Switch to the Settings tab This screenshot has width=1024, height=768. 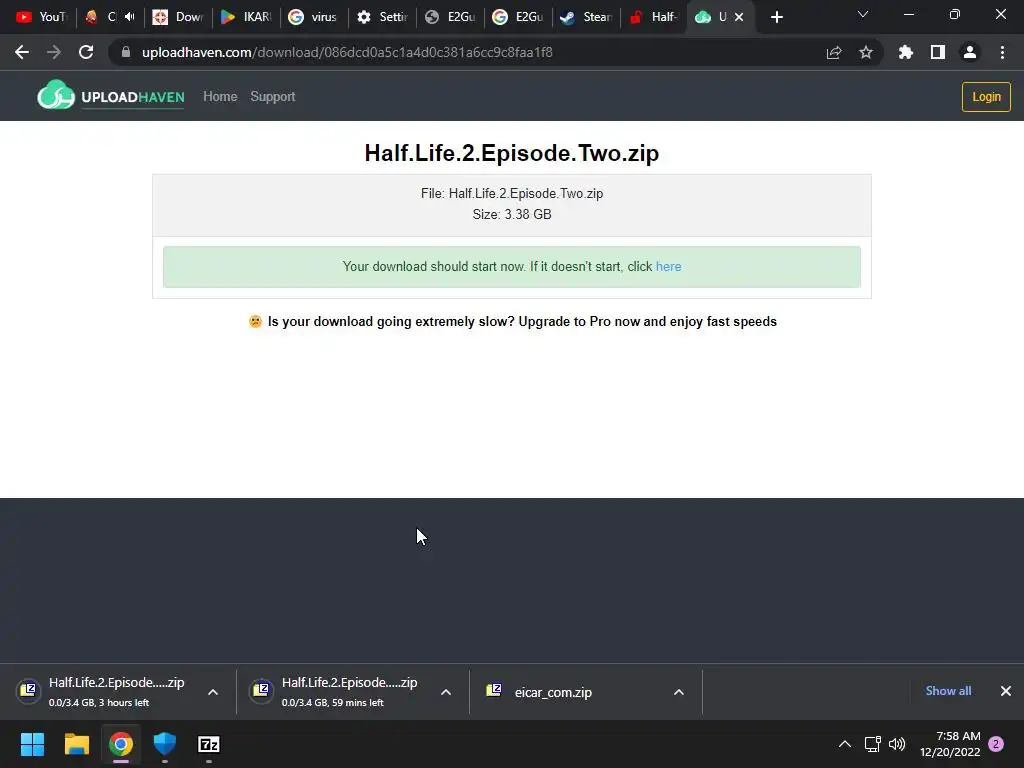(x=382, y=17)
